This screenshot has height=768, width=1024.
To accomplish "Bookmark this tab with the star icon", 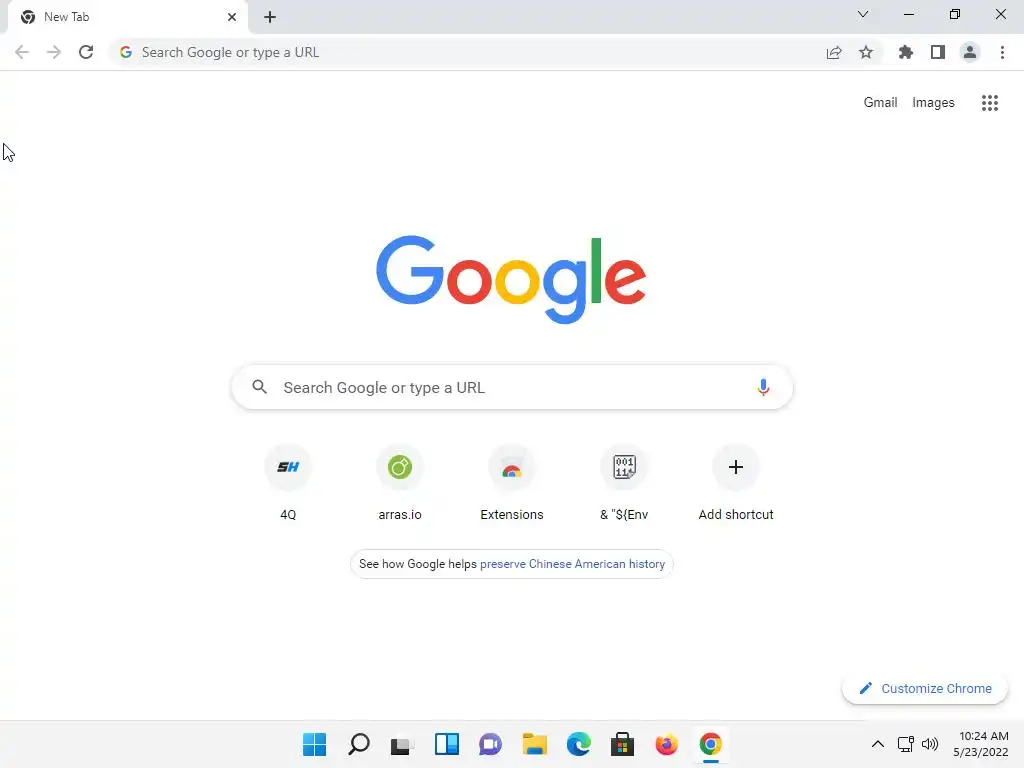I will point(866,52).
